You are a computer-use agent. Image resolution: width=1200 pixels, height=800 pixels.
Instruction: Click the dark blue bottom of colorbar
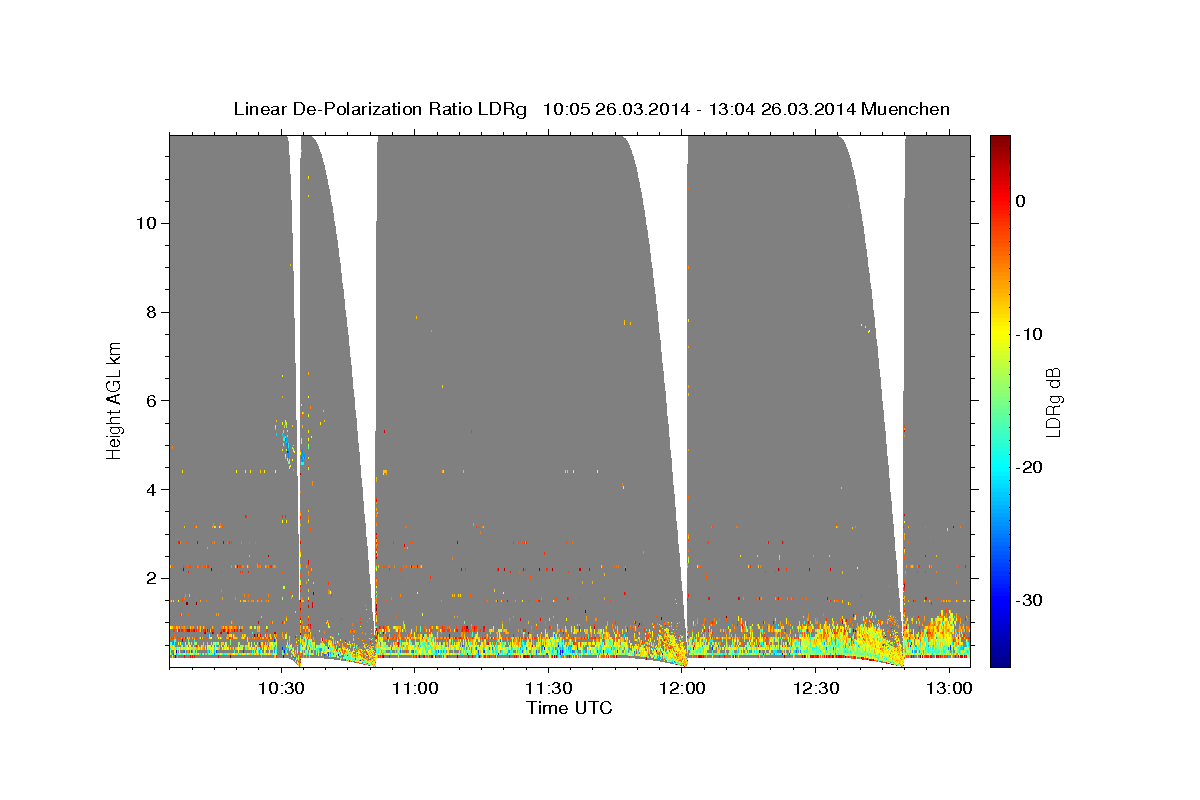999,658
